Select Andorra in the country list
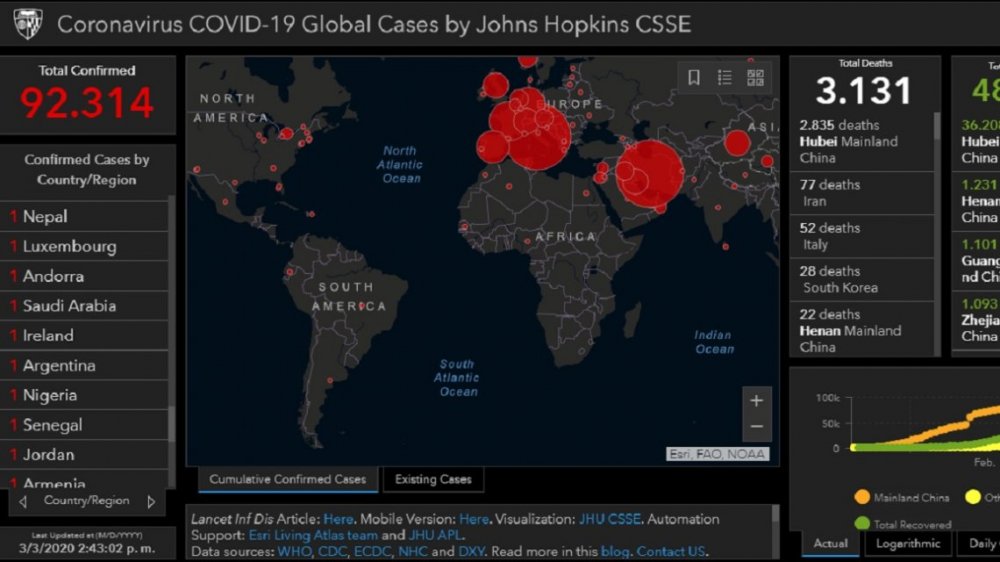This screenshot has height=562, width=1000. coord(84,276)
